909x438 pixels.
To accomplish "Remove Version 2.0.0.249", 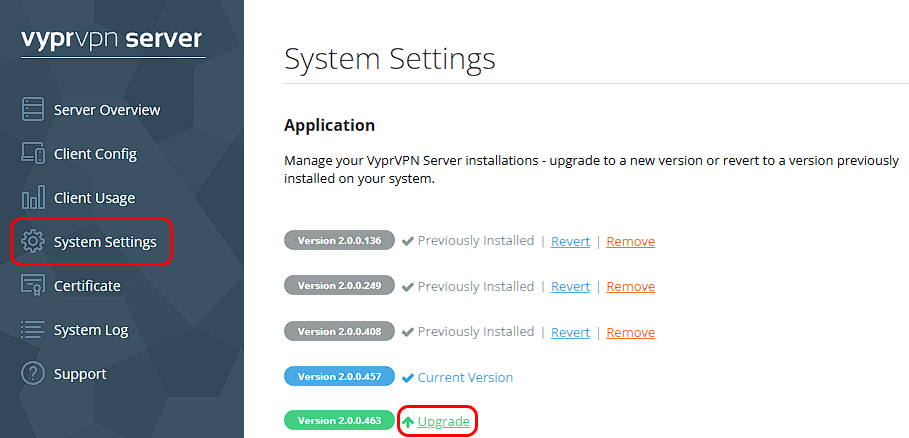I will [x=631, y=286].
